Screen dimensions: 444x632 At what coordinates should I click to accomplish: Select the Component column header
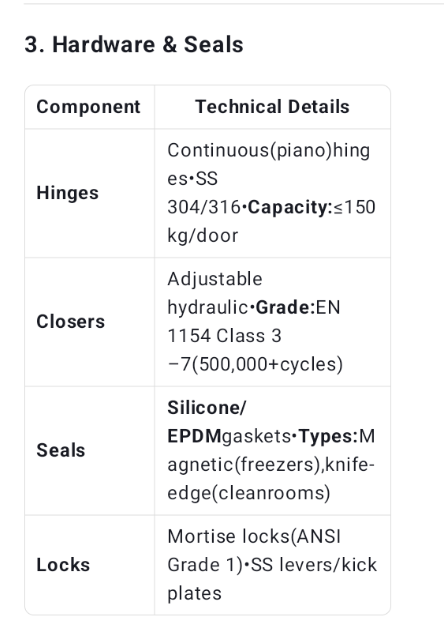pos(88,107)
